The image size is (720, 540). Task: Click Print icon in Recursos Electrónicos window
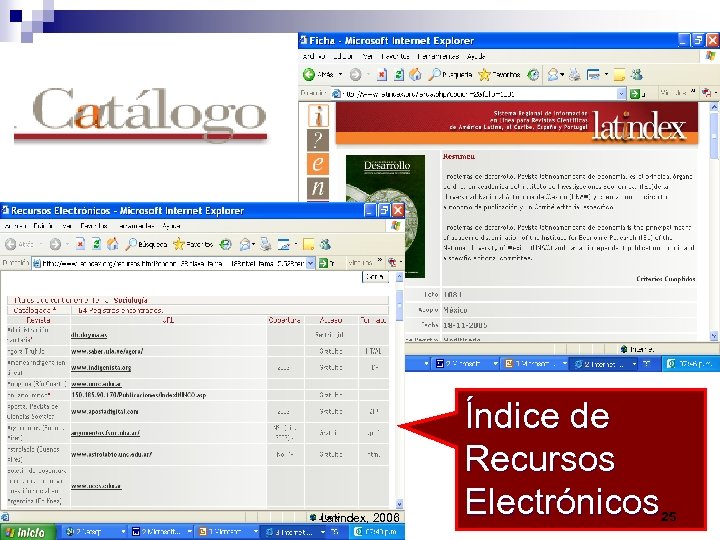[x=265, y=244]
